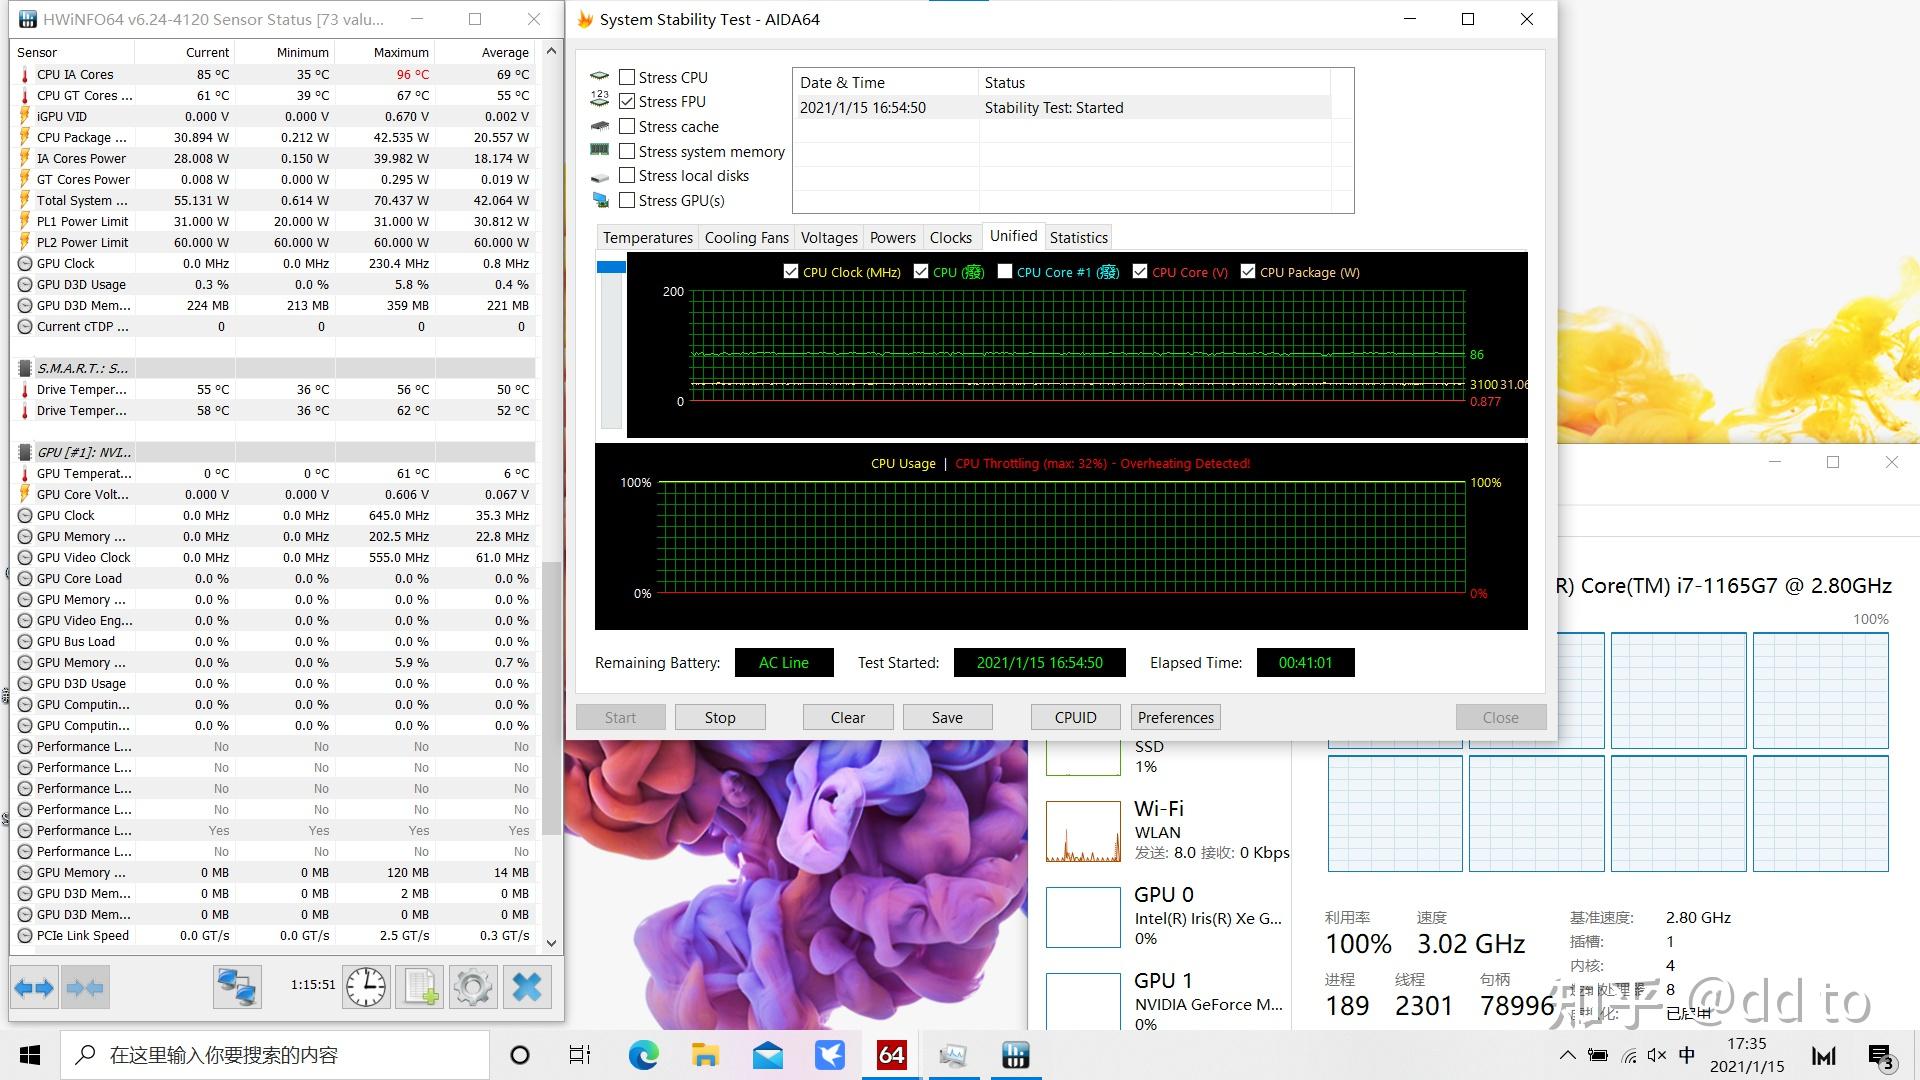Enable Stress cache checkbox
This screenshot has height=1080, width=1920.
(x=627, y=126)
